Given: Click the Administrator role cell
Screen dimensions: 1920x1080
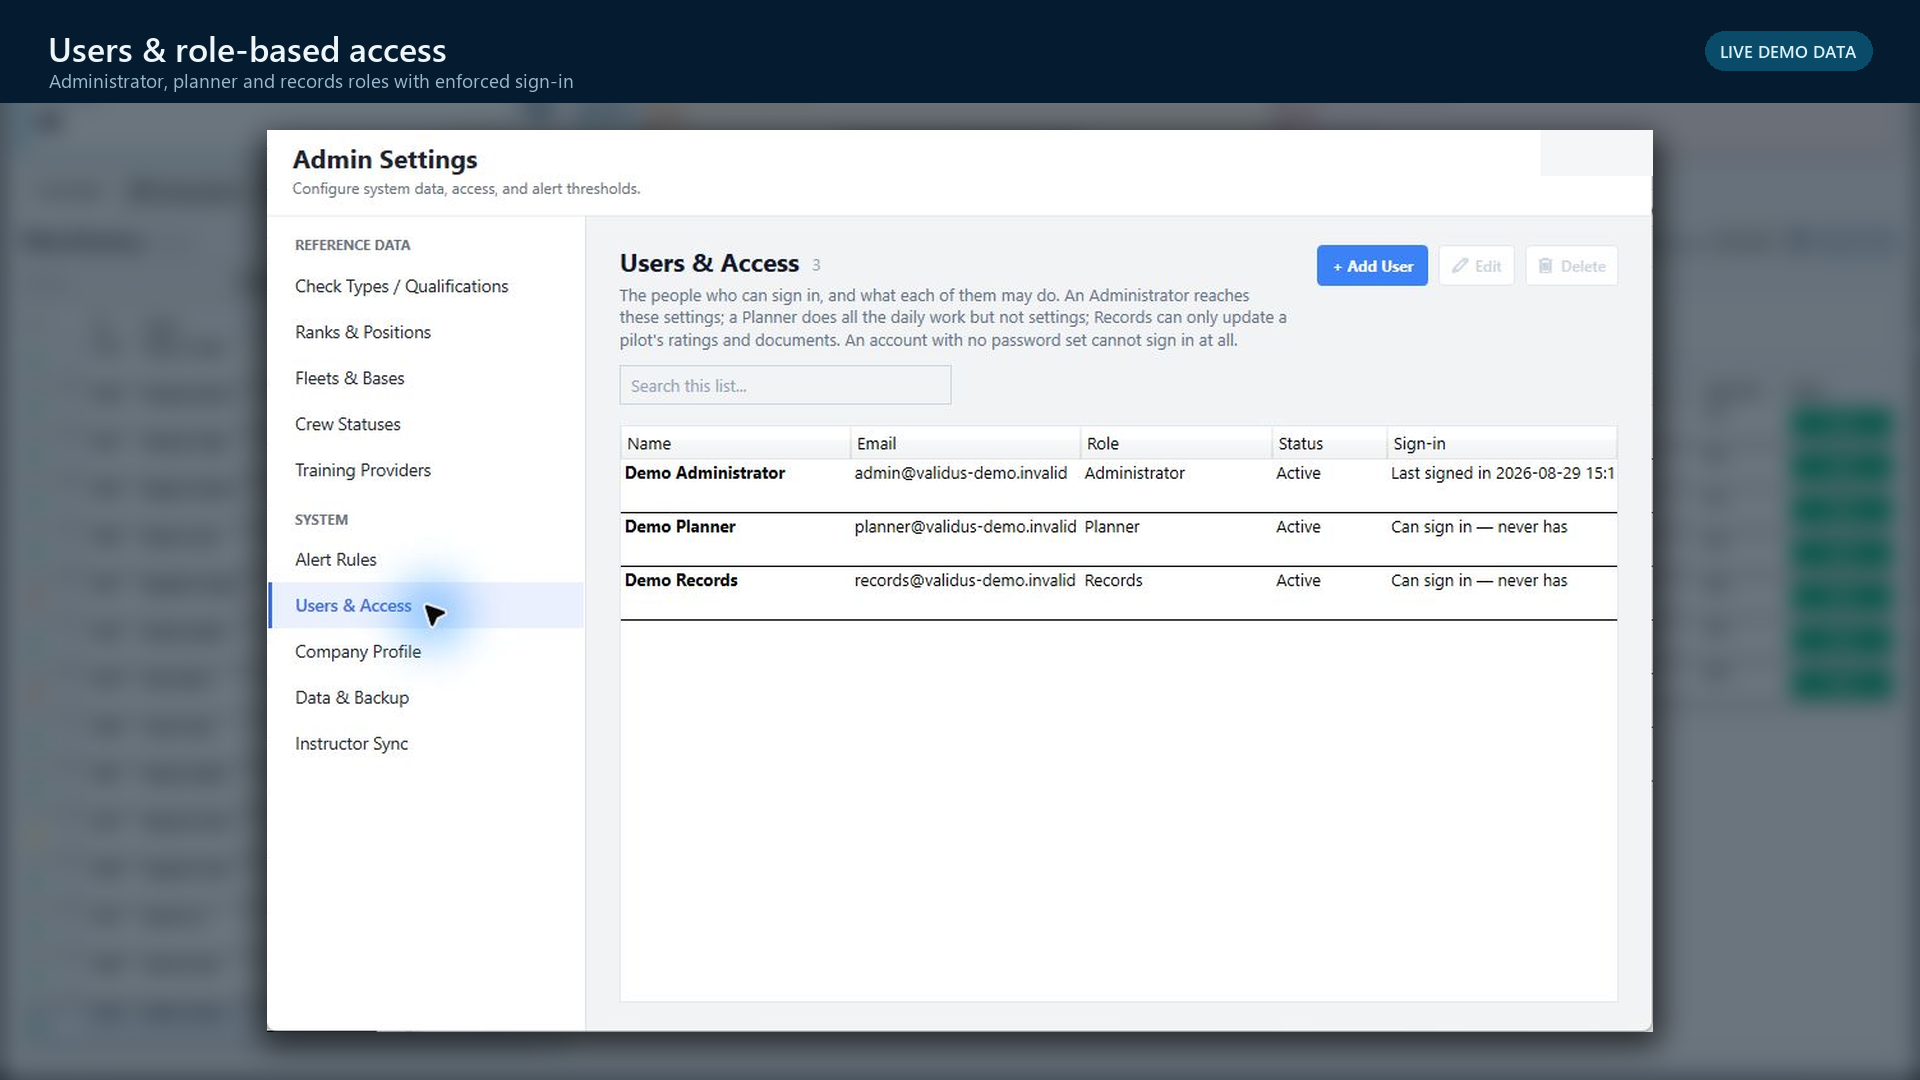Looking at the screenshot, I should click(x=1134, y=473).
